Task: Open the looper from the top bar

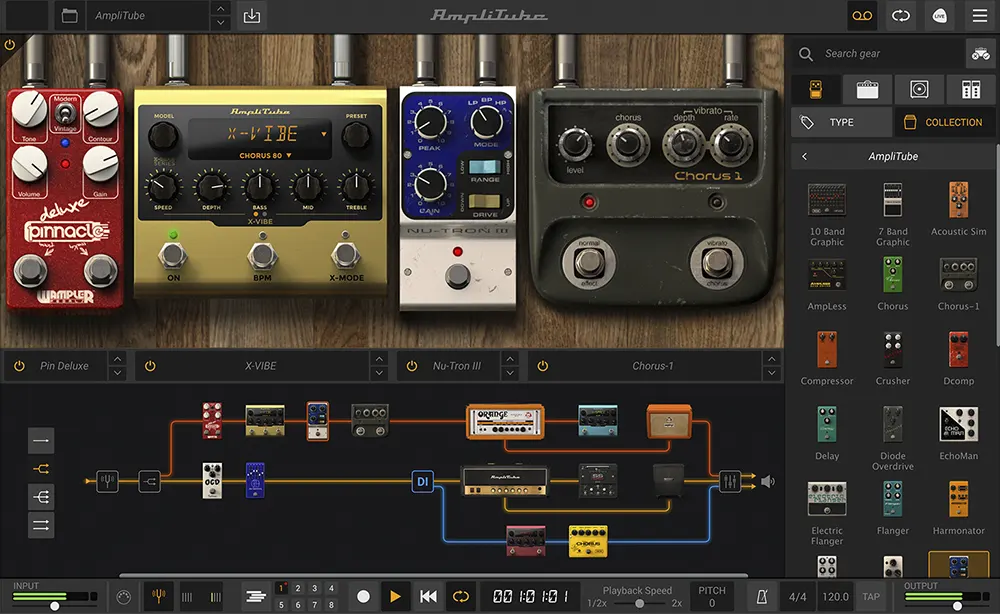Action: (901, 16)
